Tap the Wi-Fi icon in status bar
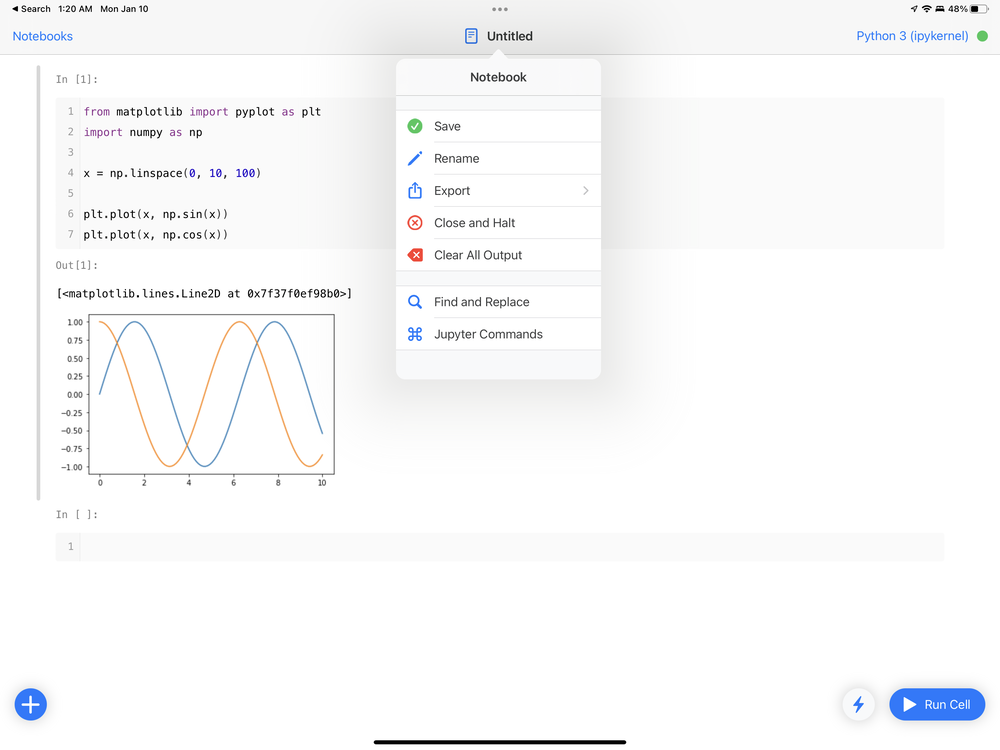 click(x=927, y=9)
